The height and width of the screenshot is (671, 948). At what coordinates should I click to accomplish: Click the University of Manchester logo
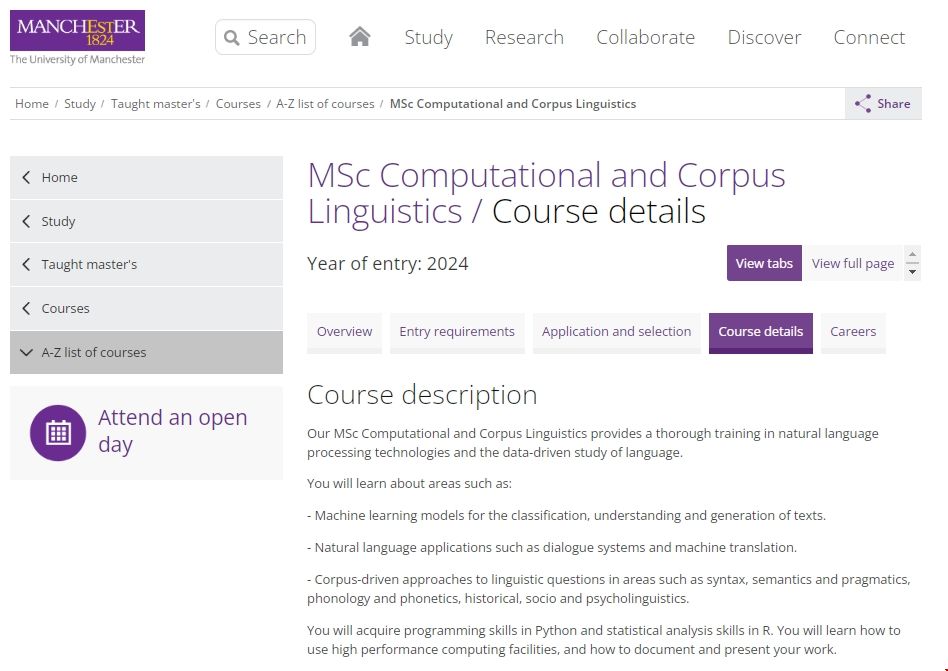pyautogui.click(x=77, y=37)
